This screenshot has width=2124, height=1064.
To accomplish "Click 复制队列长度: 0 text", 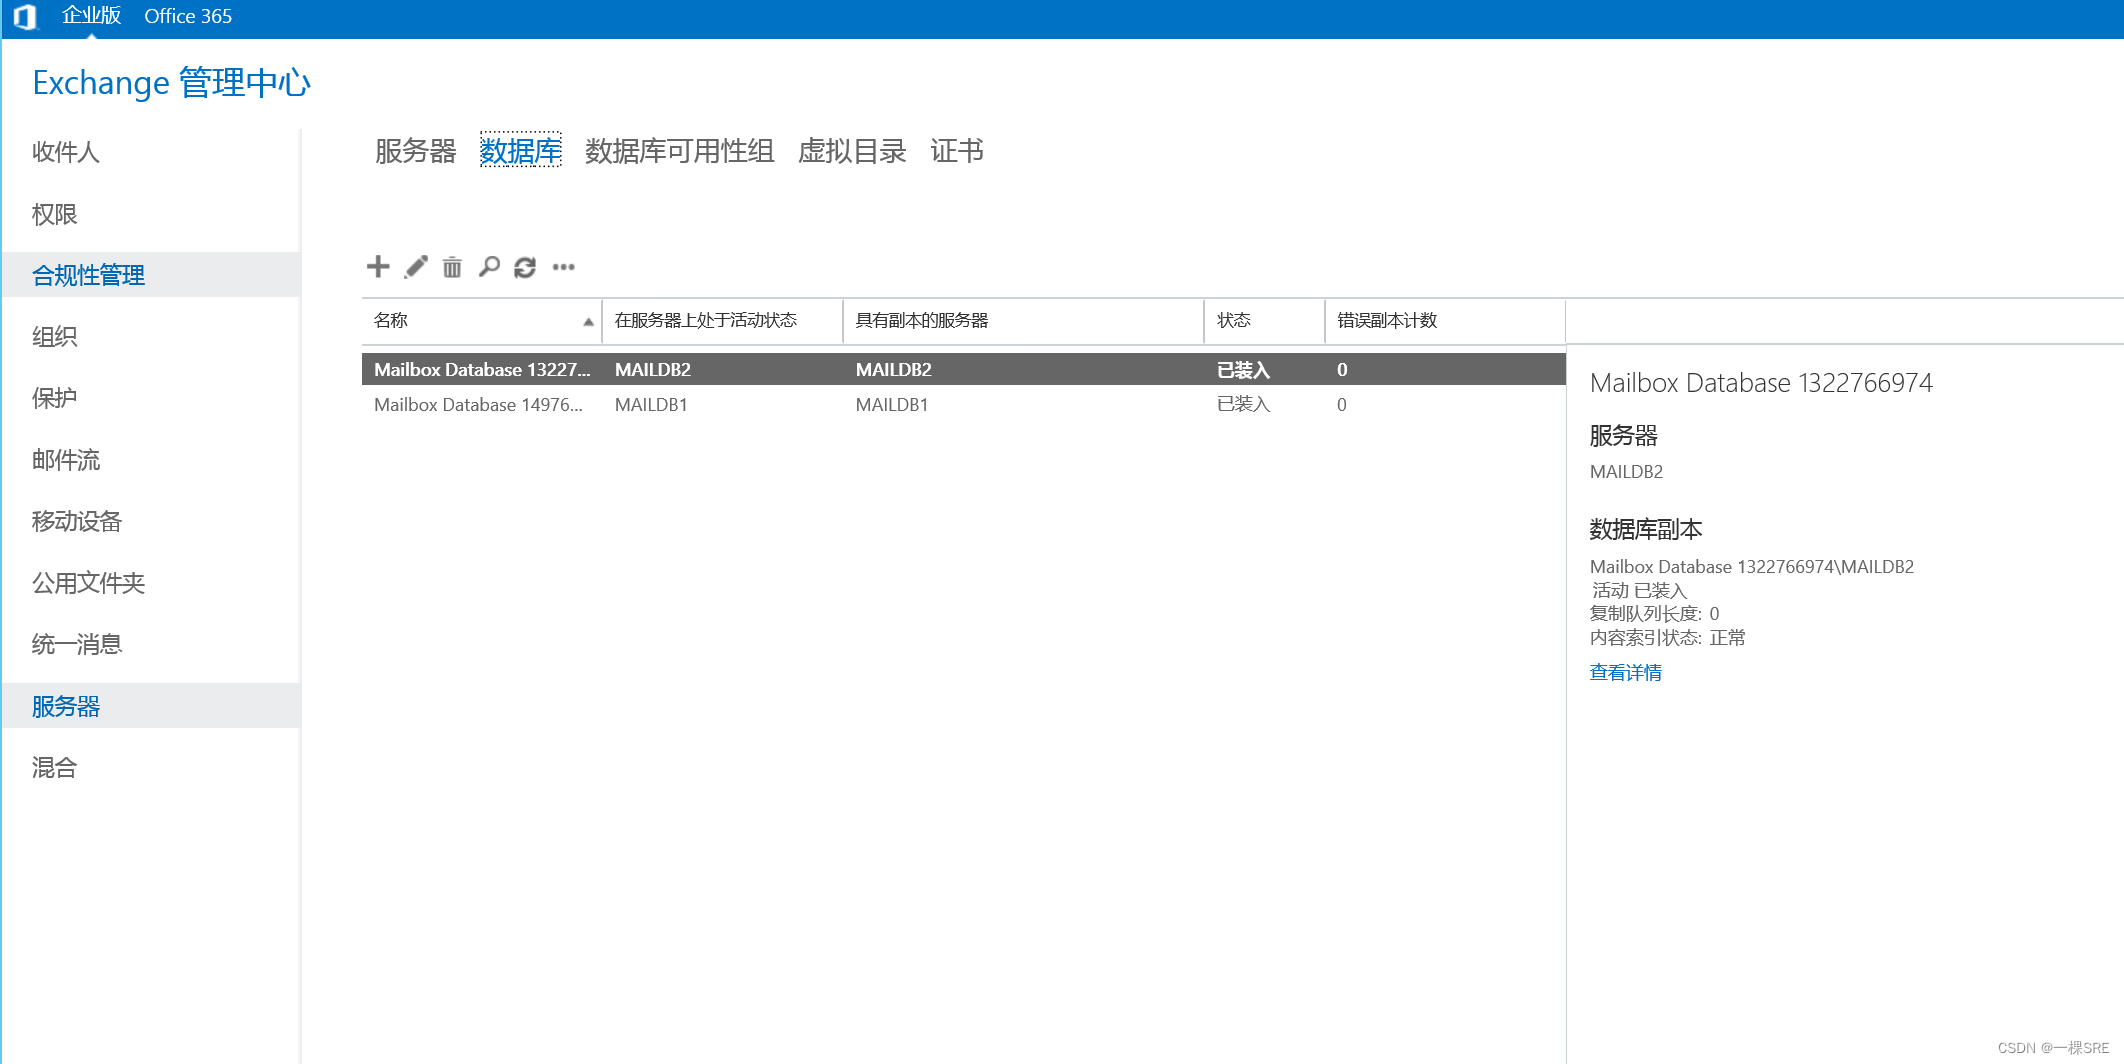I will pyautogui.click(x=1655, y=614).
